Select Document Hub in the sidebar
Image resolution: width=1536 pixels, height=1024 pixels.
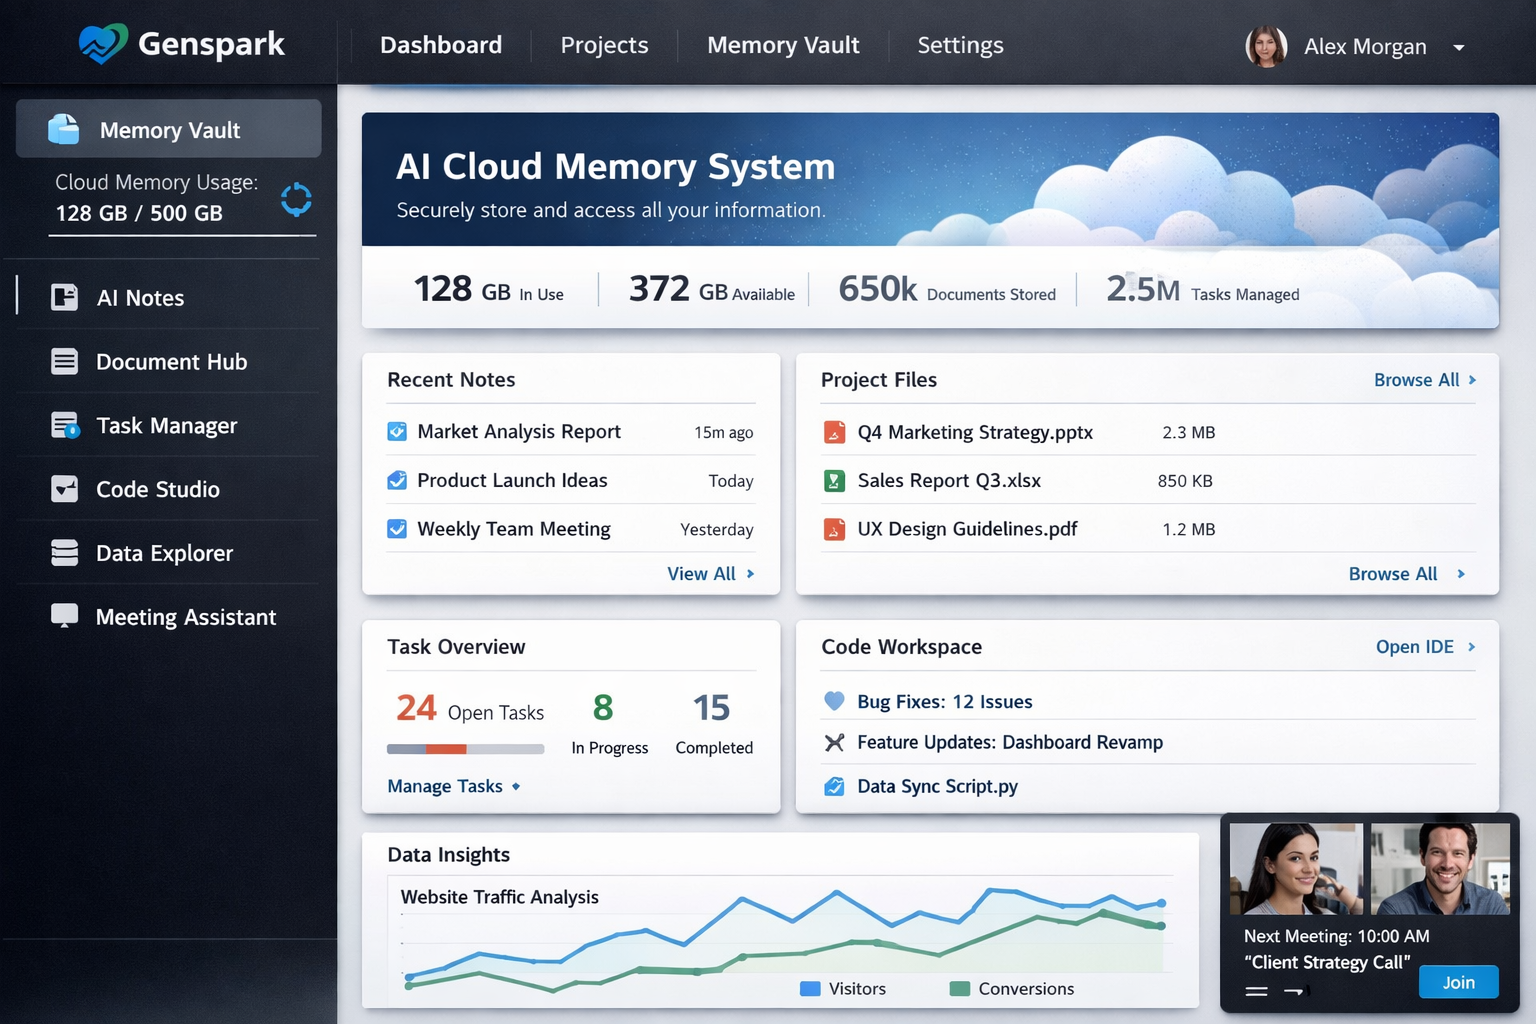[x=168, y=361]
